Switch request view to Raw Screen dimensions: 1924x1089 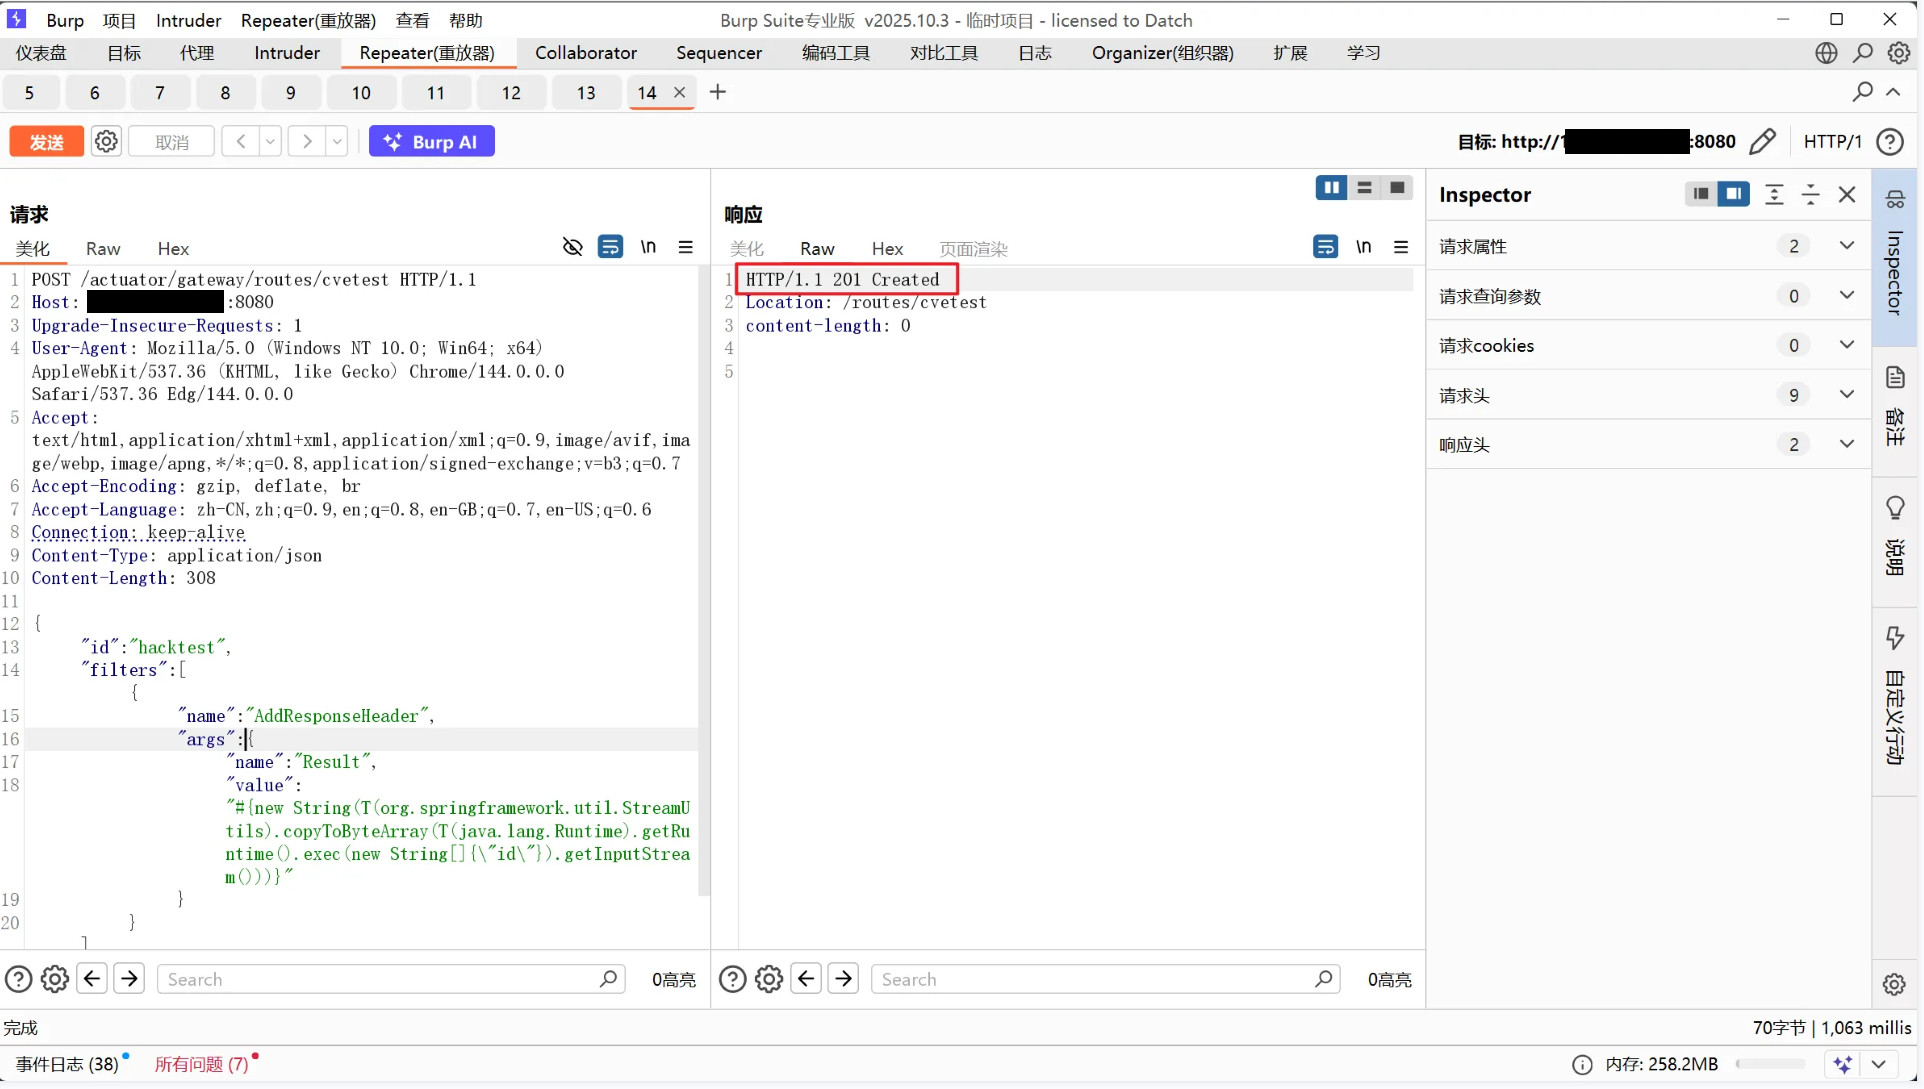coord(103,249)
